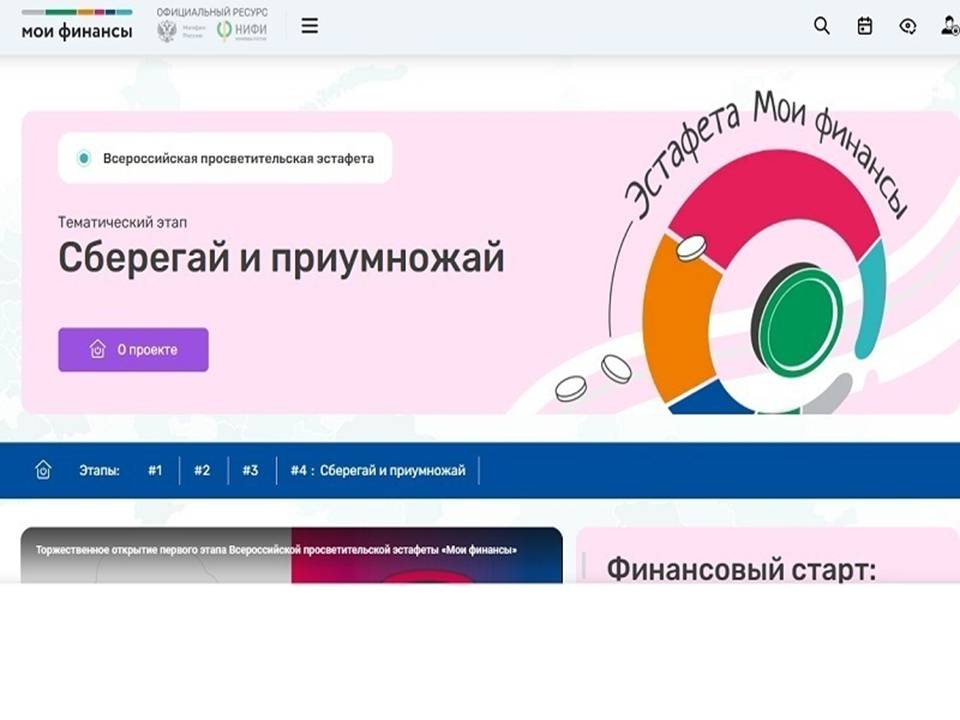960x720 pixels.
Task: Click the Всероссийская просветительская эстафета badge
Action: coord(225,158)
